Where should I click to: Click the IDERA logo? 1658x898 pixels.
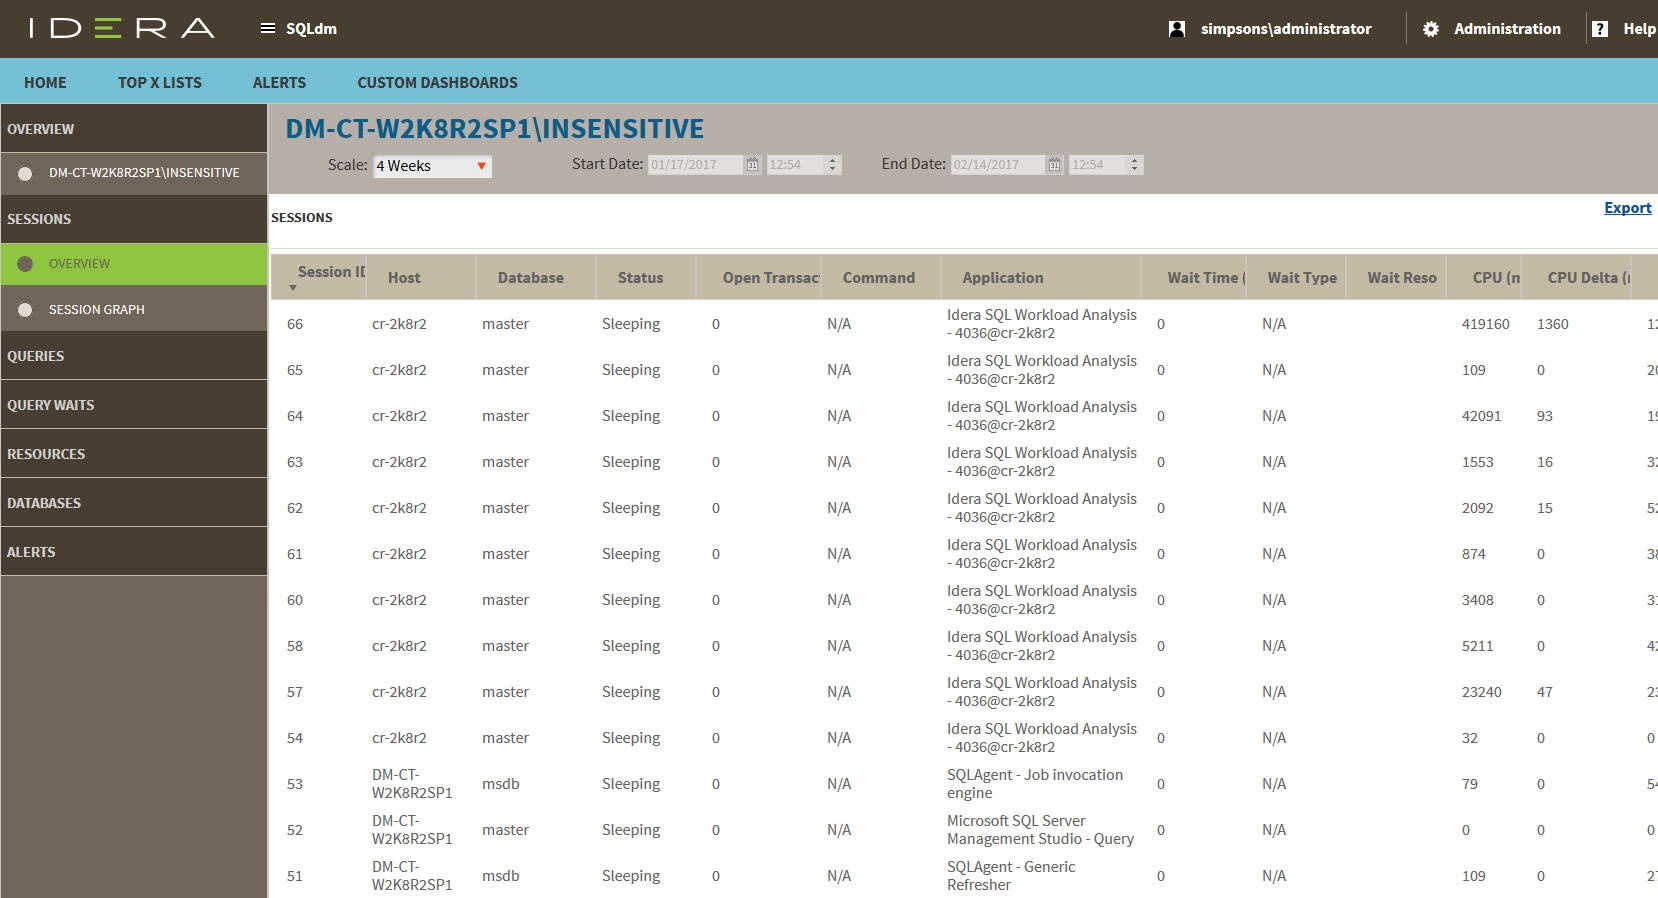[x=122, y=28]
